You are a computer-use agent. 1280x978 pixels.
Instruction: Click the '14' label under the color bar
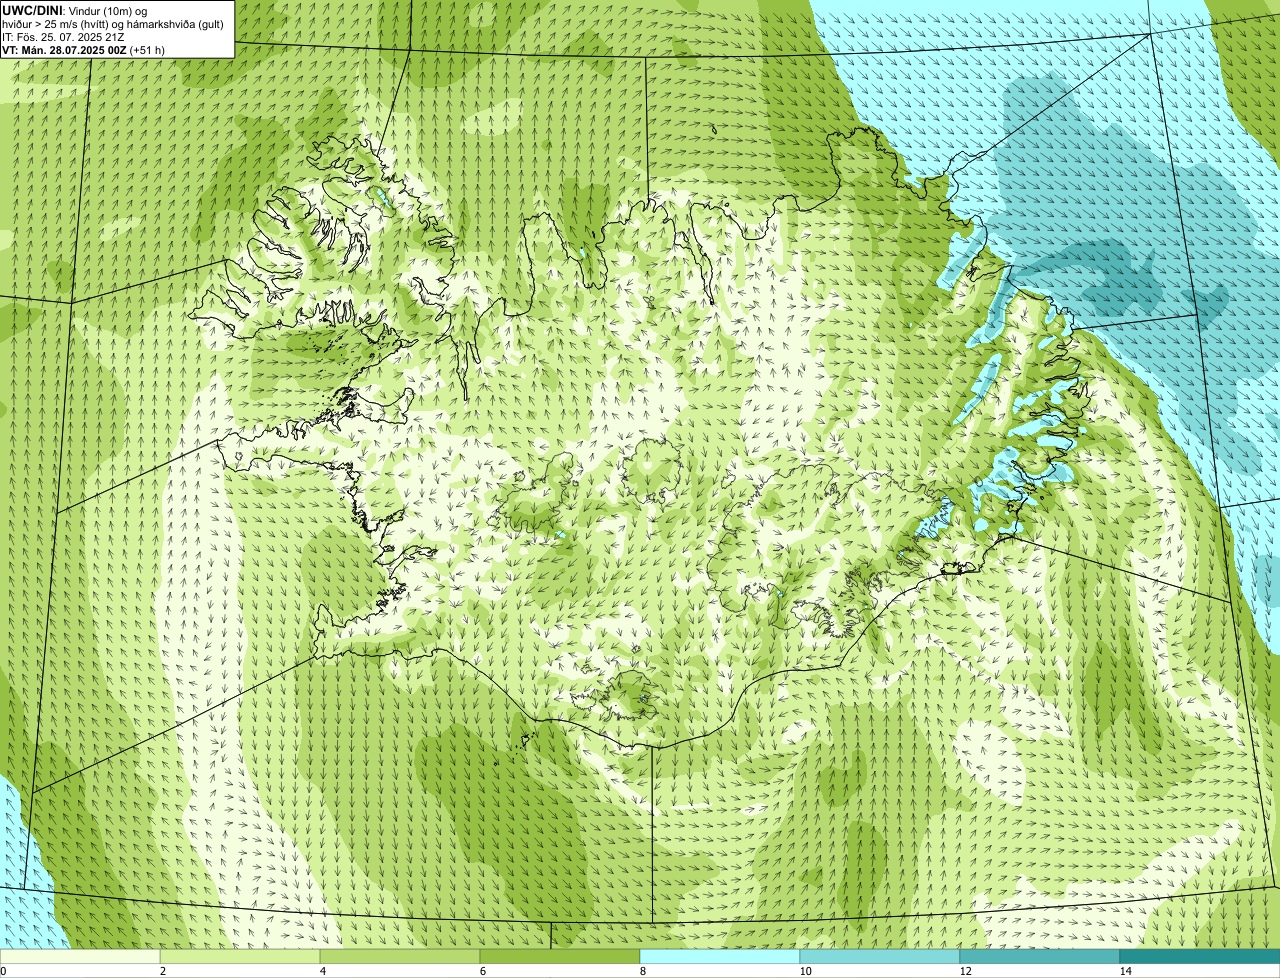(1125, 971)
